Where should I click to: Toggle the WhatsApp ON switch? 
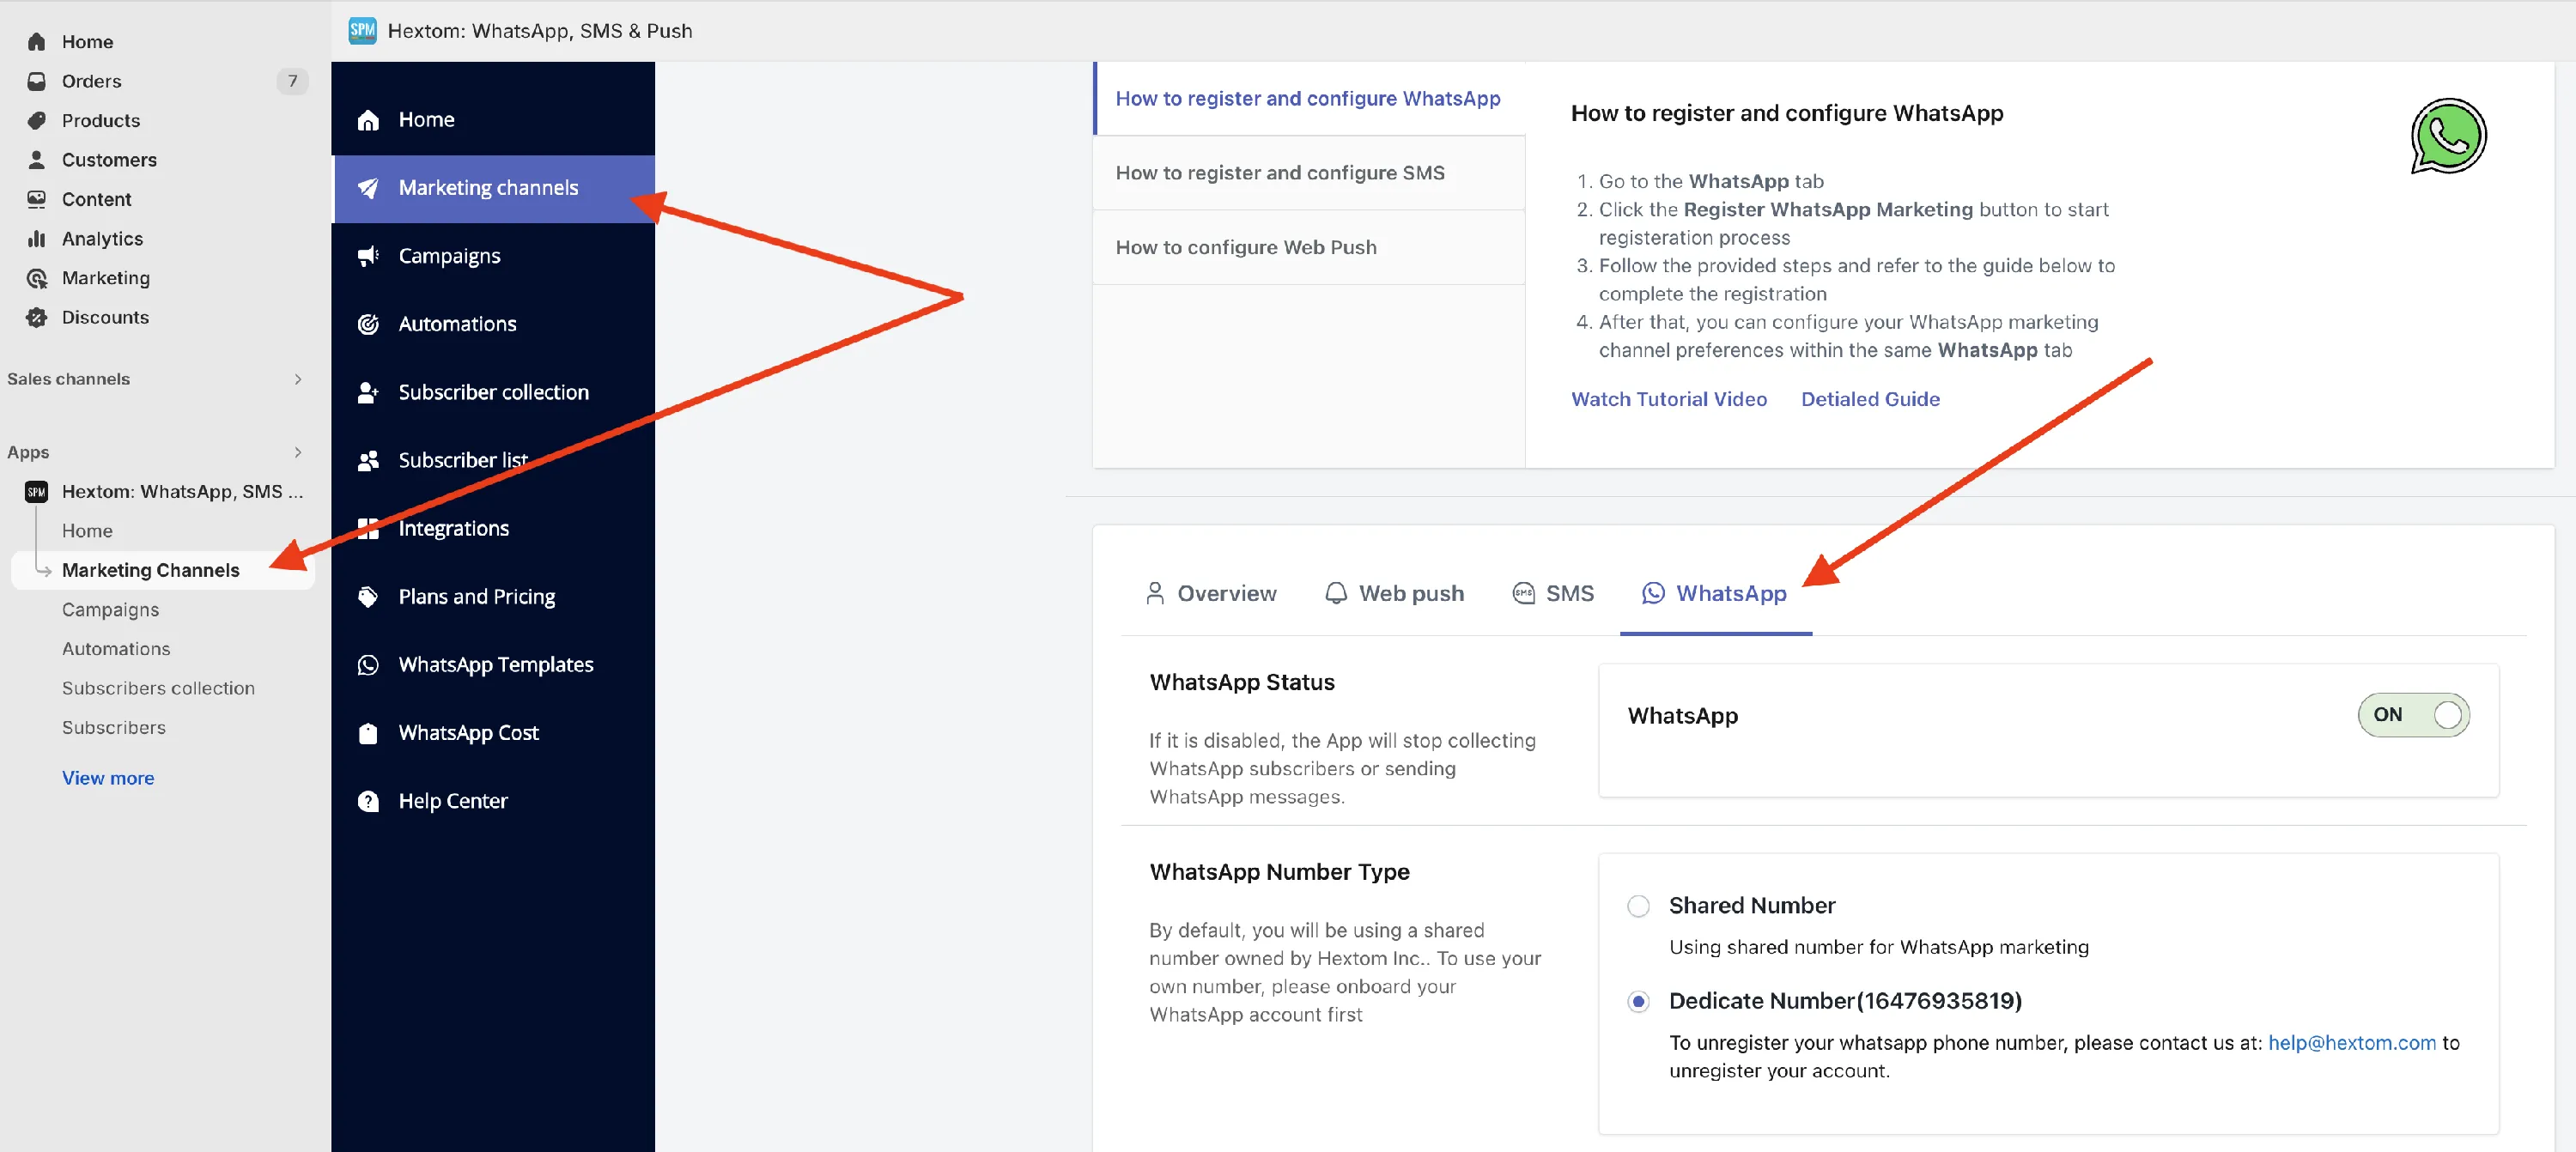pos(2413,715)
